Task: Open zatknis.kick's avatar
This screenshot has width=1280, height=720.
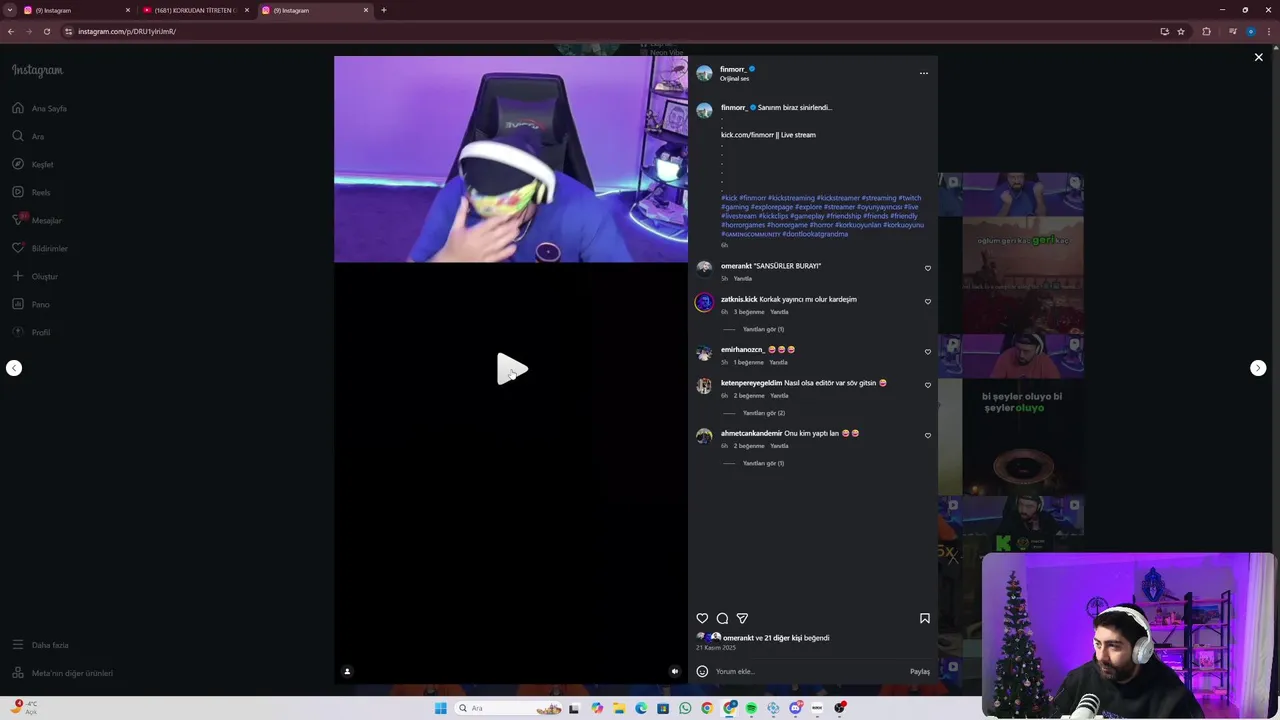Action: coord(704,302)
